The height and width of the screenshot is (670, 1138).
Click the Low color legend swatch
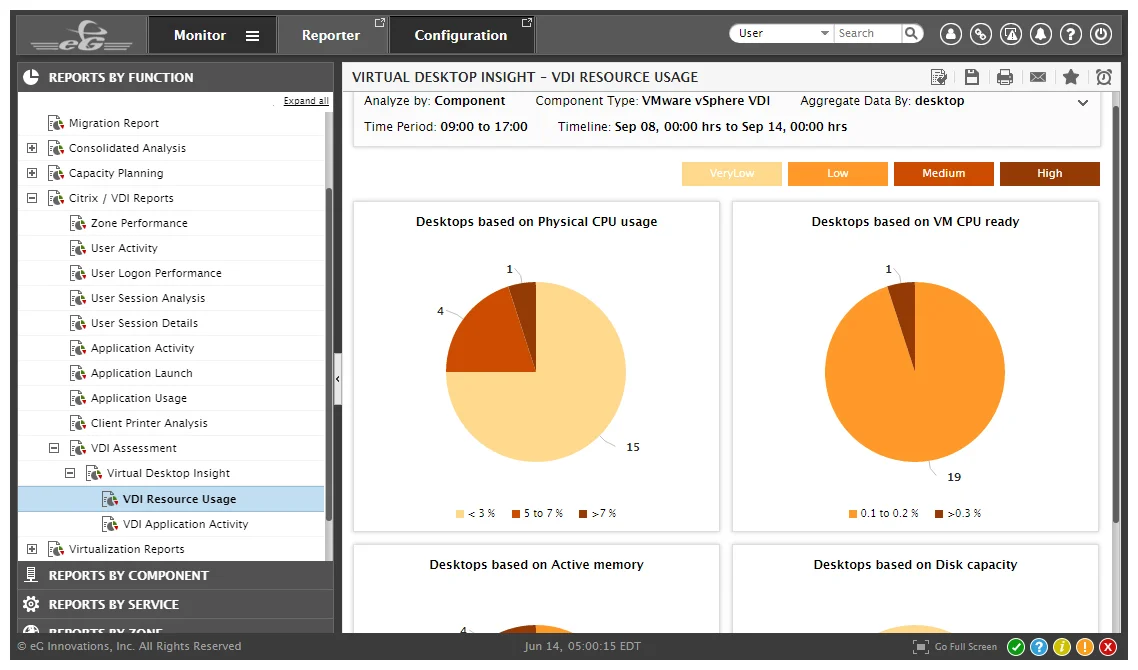point(838,173)
